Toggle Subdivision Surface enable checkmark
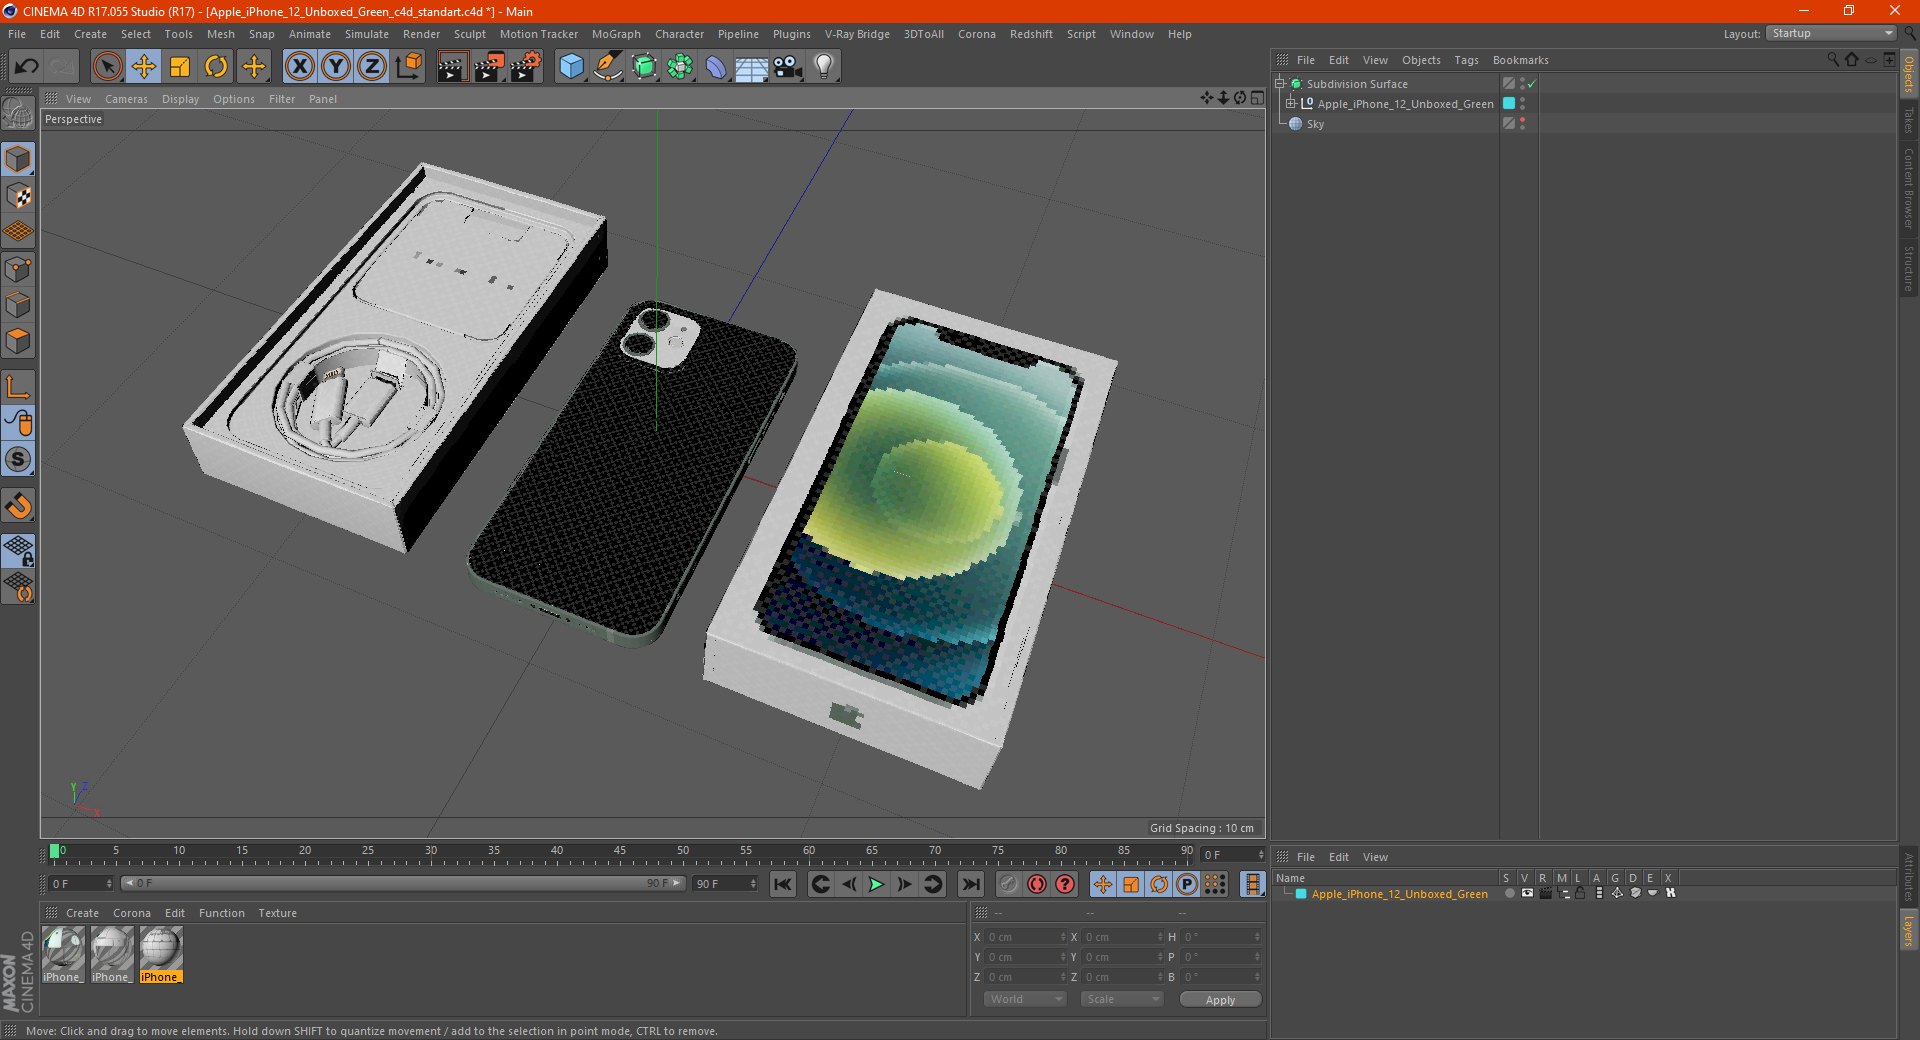Image resolution: width=1920 pixels, height=1040 pixels. click(x=1532, y=84)
